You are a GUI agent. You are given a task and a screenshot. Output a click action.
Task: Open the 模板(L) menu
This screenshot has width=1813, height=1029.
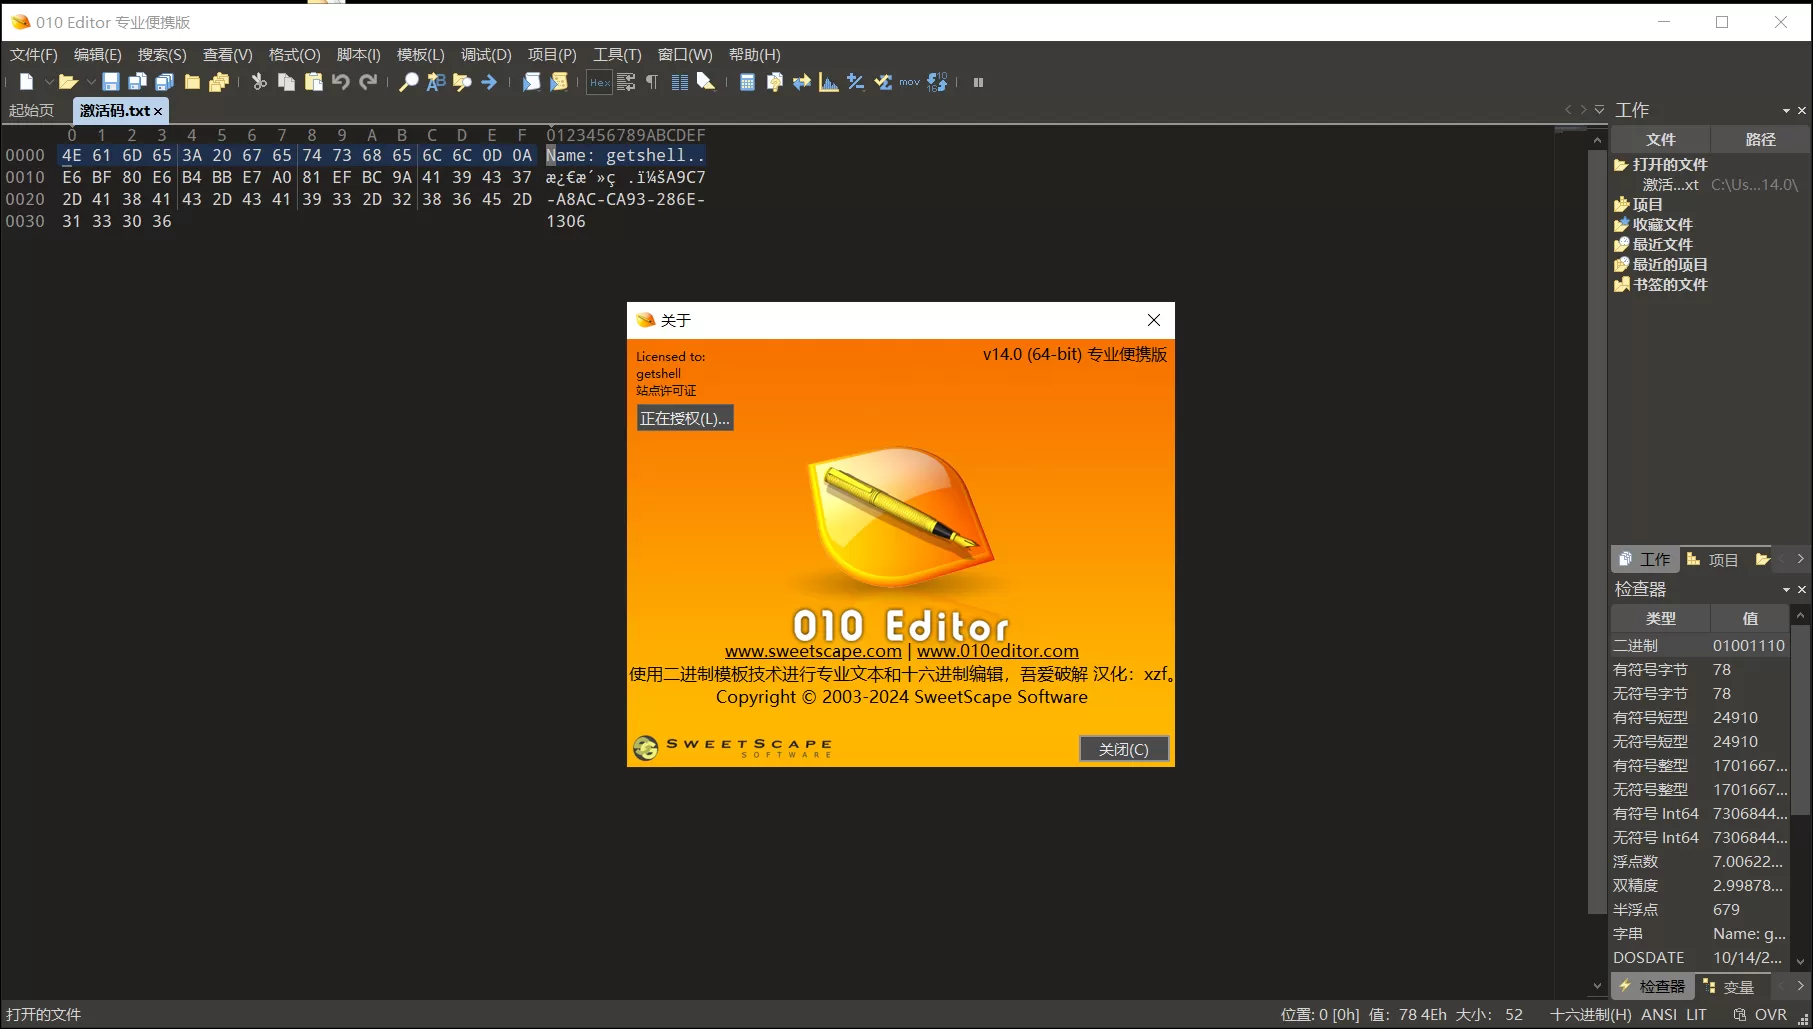click(x=420, y=55)
